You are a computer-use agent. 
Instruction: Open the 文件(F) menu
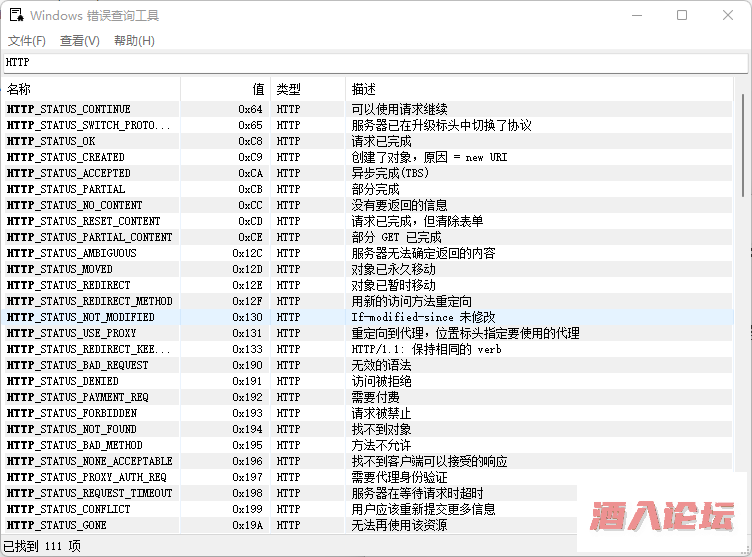[x=27, y=41]
